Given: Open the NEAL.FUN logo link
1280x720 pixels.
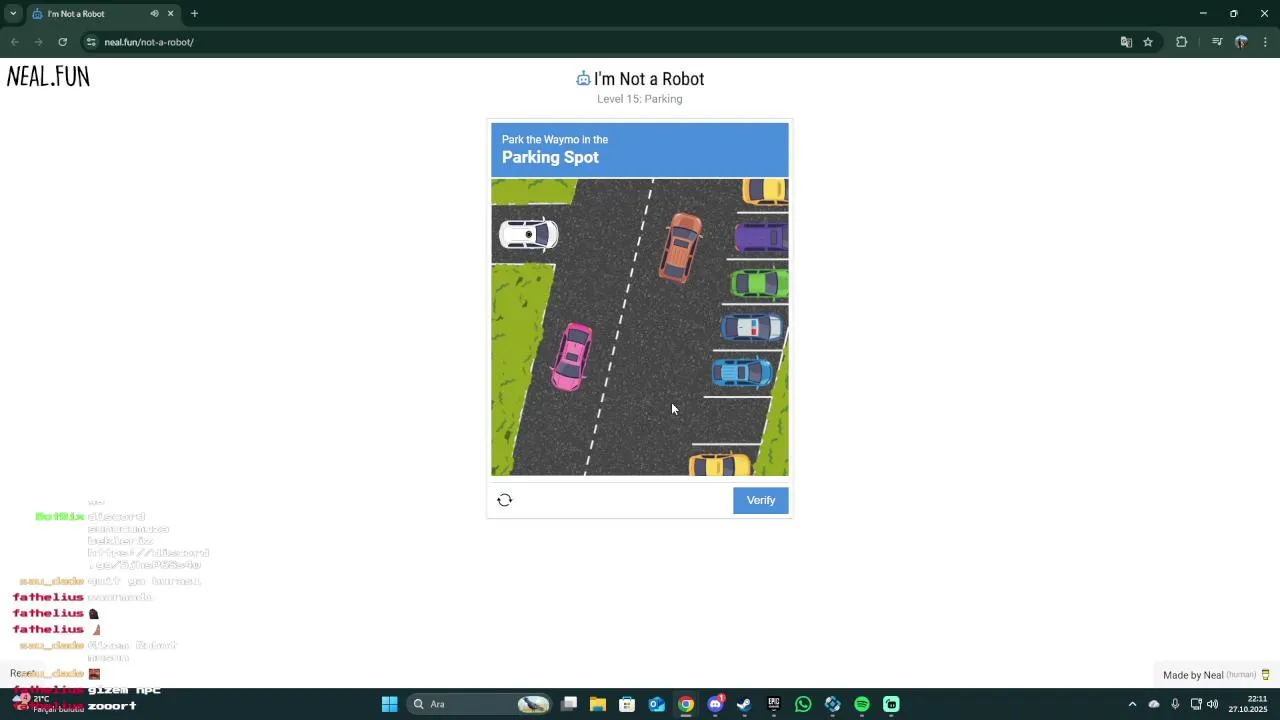Looking at the screenshot, I should 48,77.
